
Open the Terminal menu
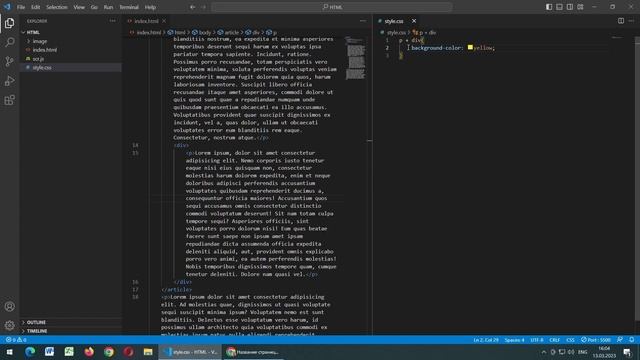point(129,7)
